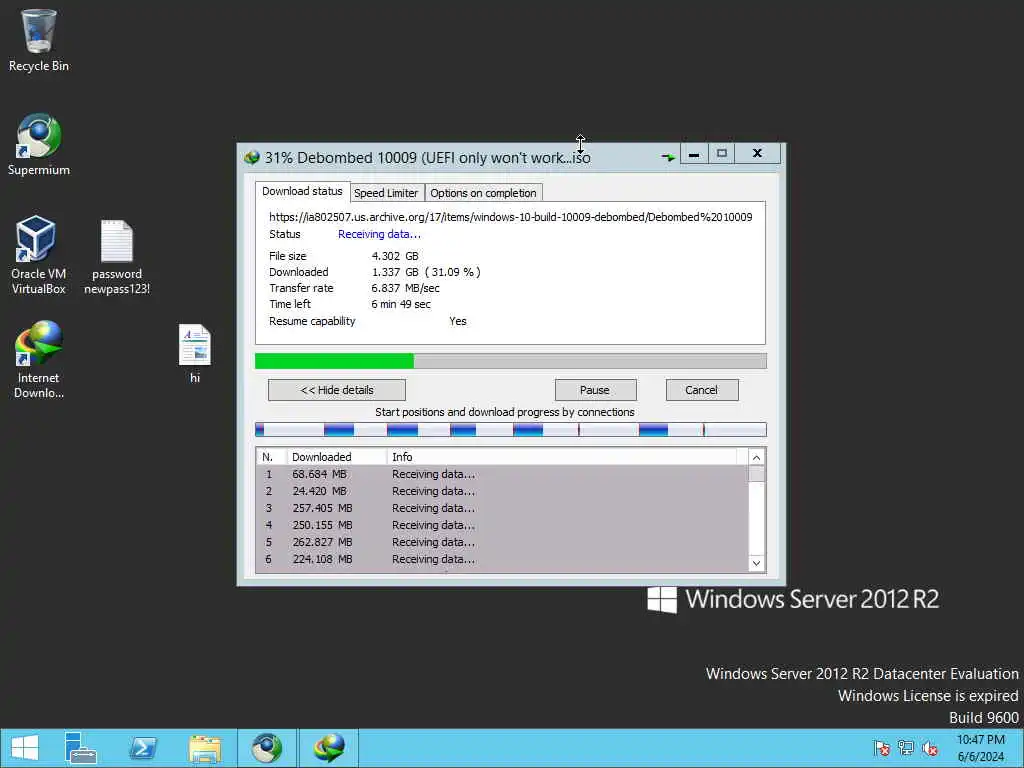
Task: Cancel the download
Action: [x=702, y=390]
